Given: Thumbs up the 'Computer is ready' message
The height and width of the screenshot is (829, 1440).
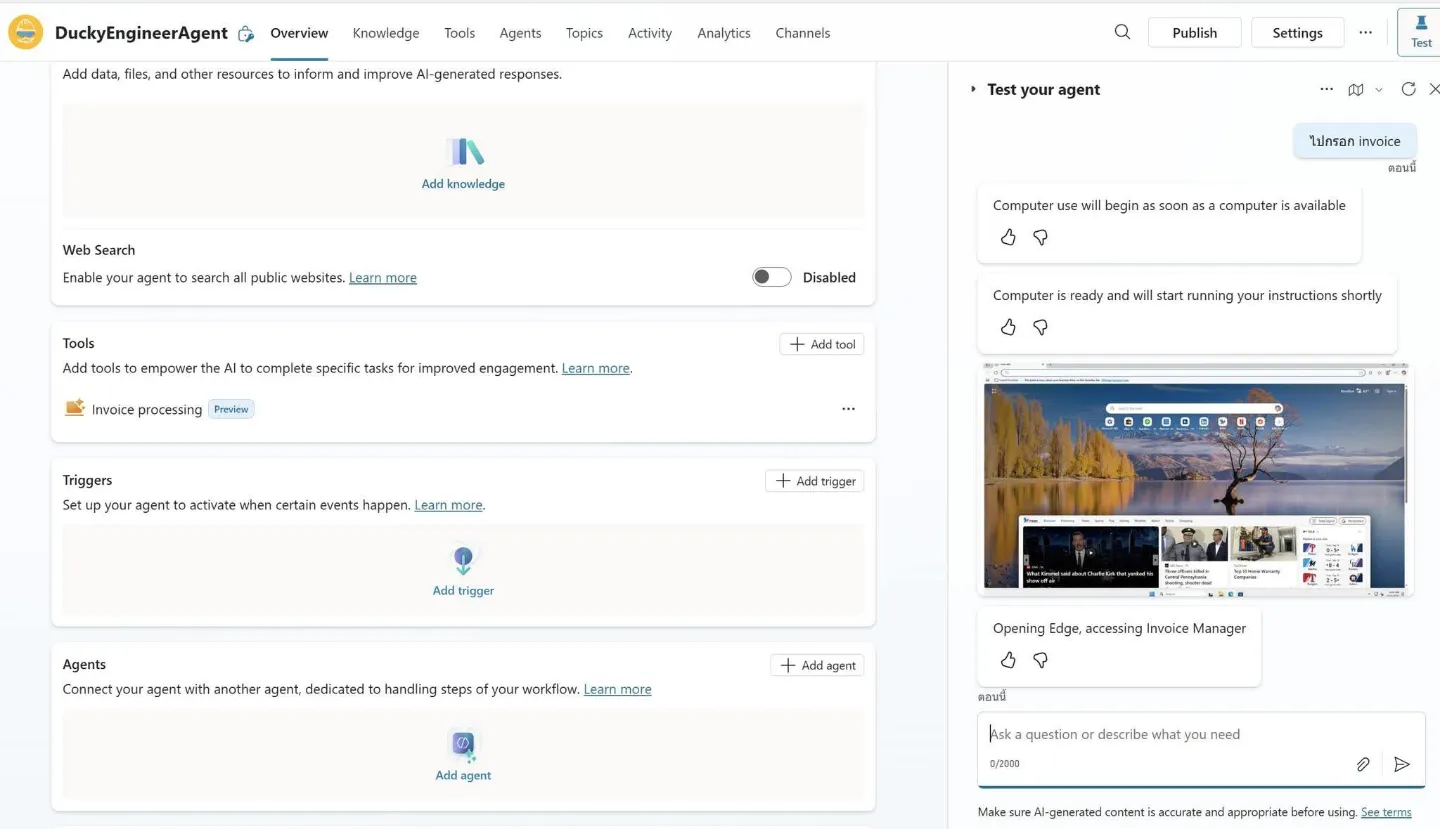Looking at the screenshot, I should click(1008, 327).
